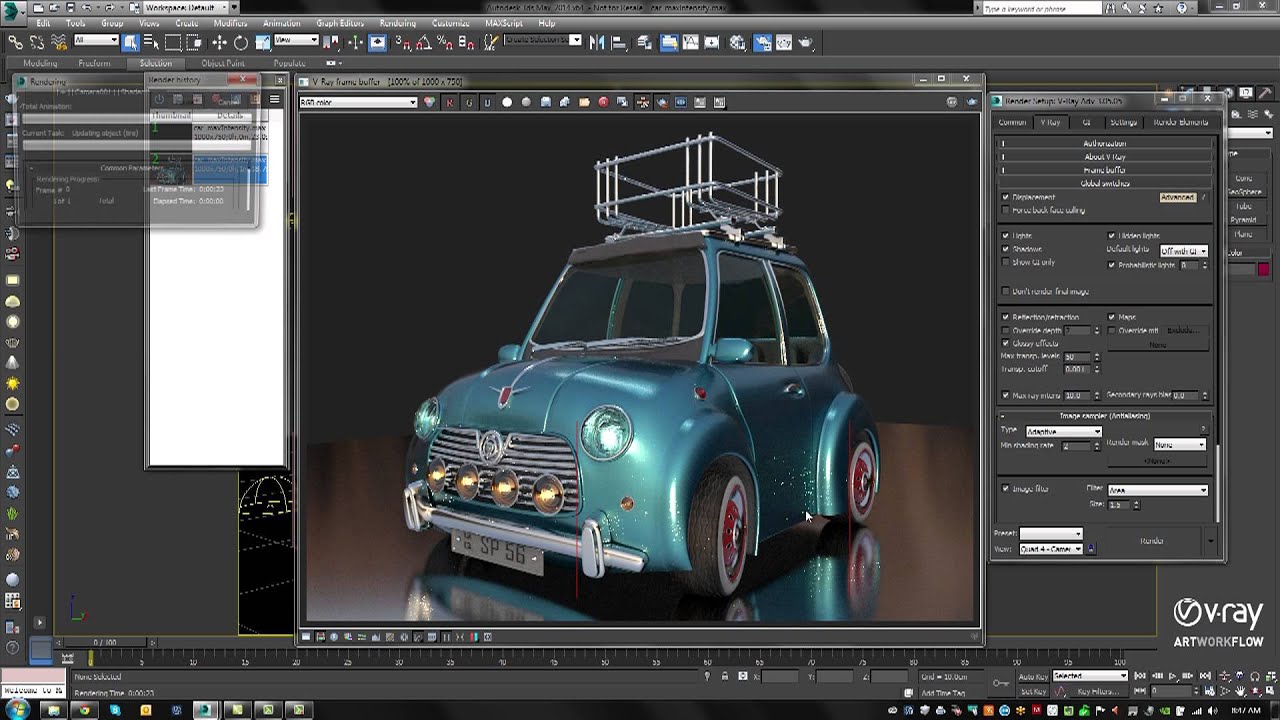
Task: Click the Render button in Render Setup
Action: 1152,541
